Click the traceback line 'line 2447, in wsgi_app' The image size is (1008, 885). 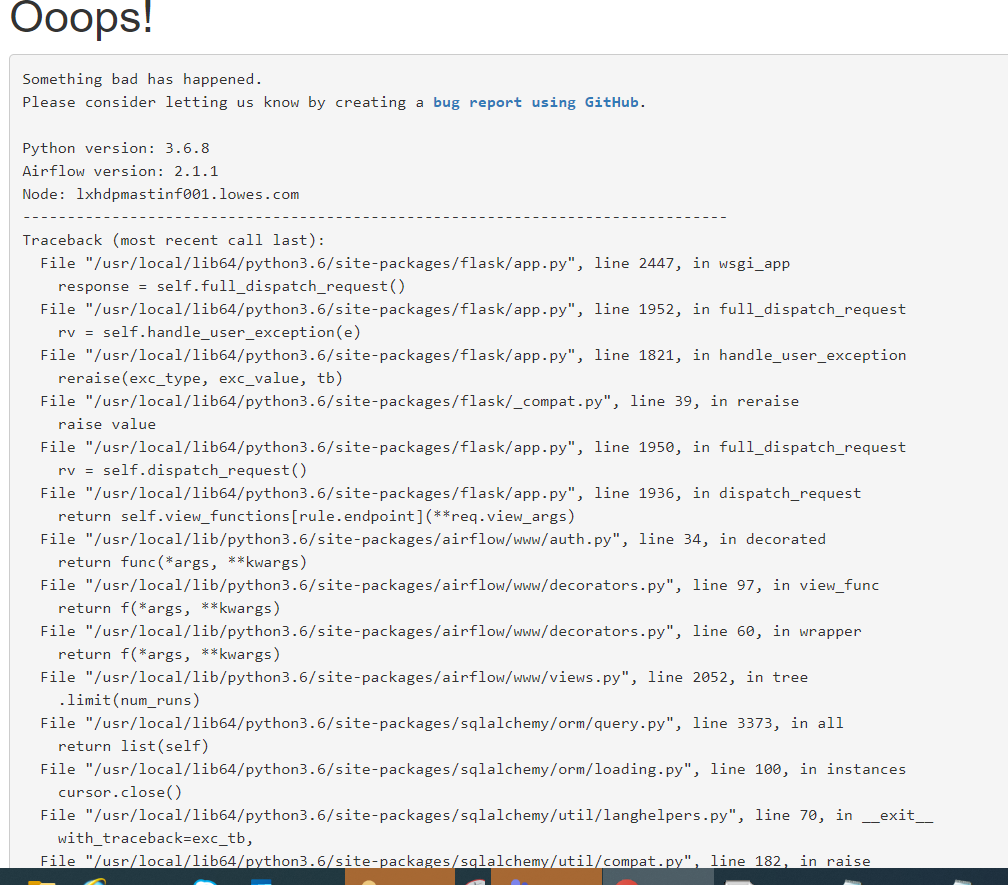pos(415,264)
